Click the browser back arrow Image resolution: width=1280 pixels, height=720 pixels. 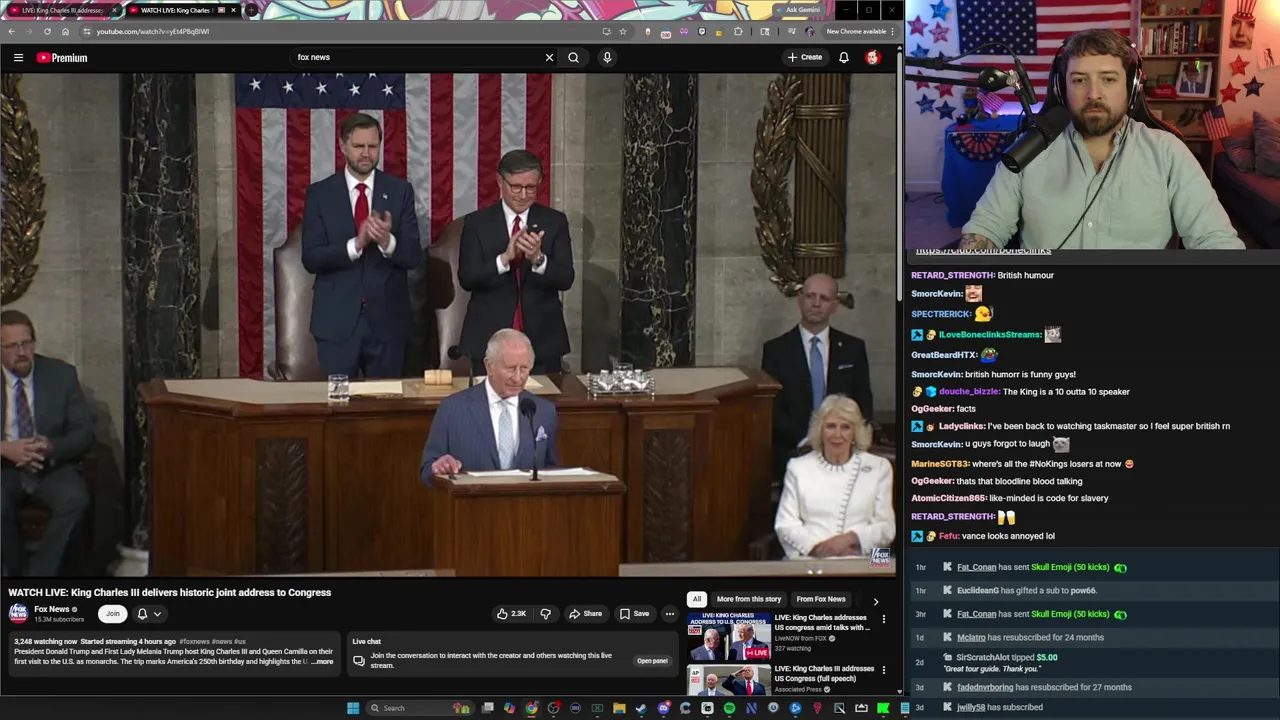point(11,31)
